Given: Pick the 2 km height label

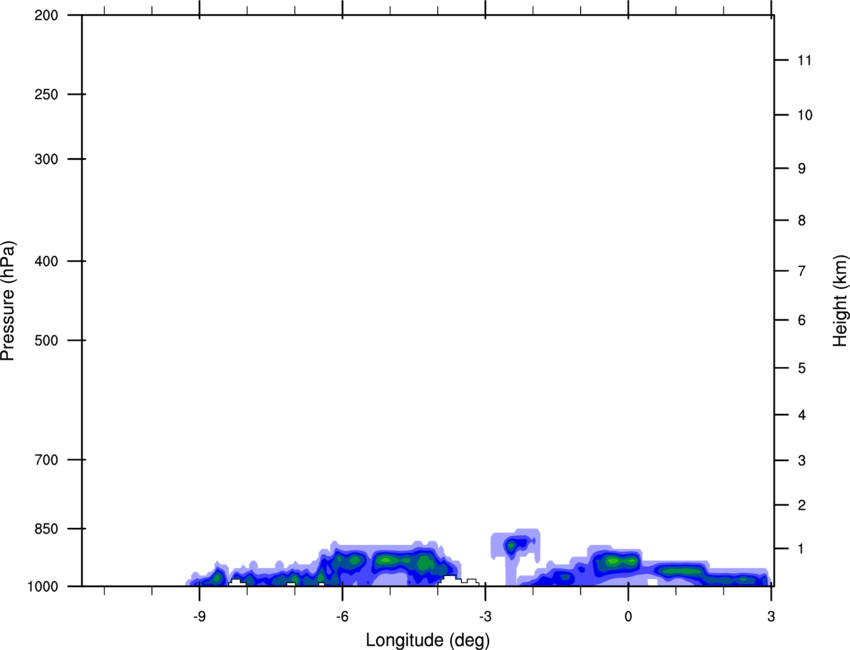Looking at the screenshot, I should tap(802, 505).
